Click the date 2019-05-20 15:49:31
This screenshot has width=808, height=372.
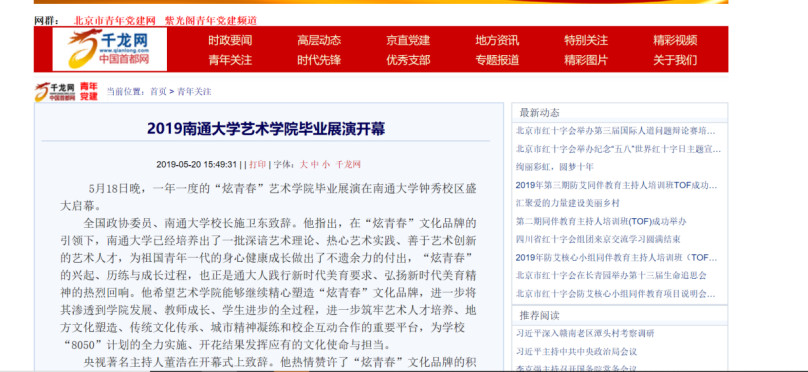(x=196, y=164)
